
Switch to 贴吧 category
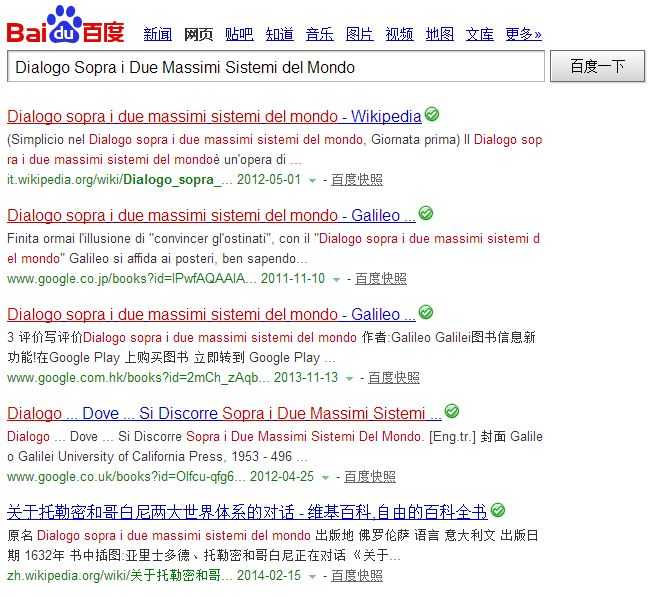coord(239,34)
